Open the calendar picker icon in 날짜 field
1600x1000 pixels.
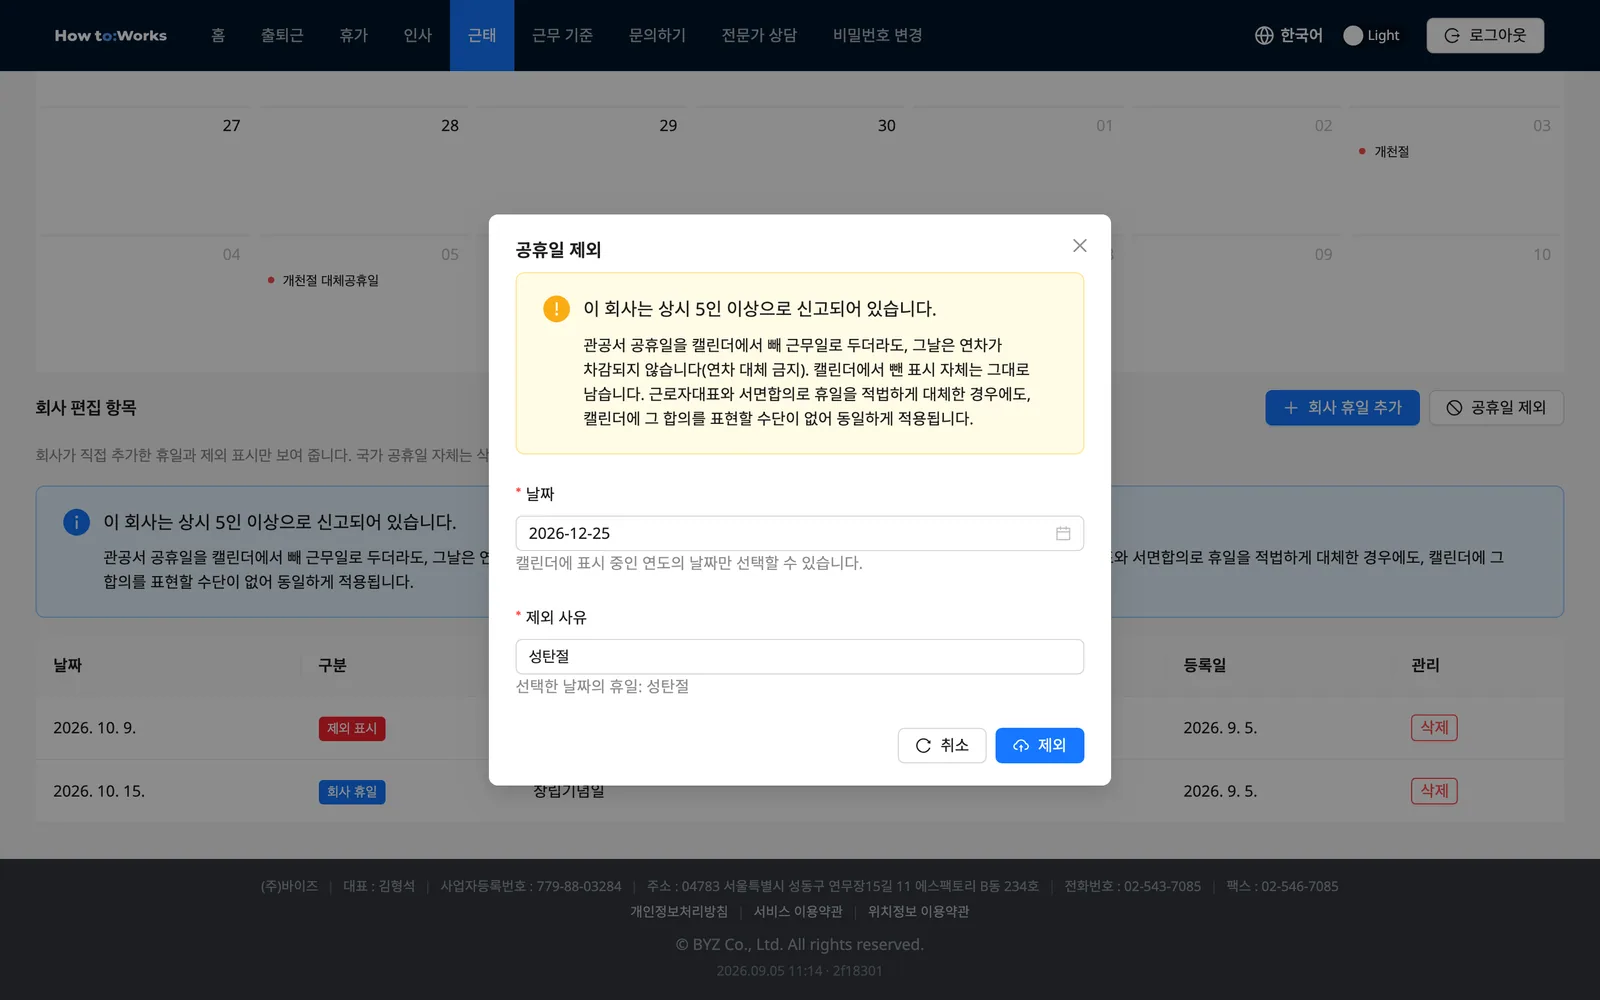pyautogui.click(x=1063, y=534)
